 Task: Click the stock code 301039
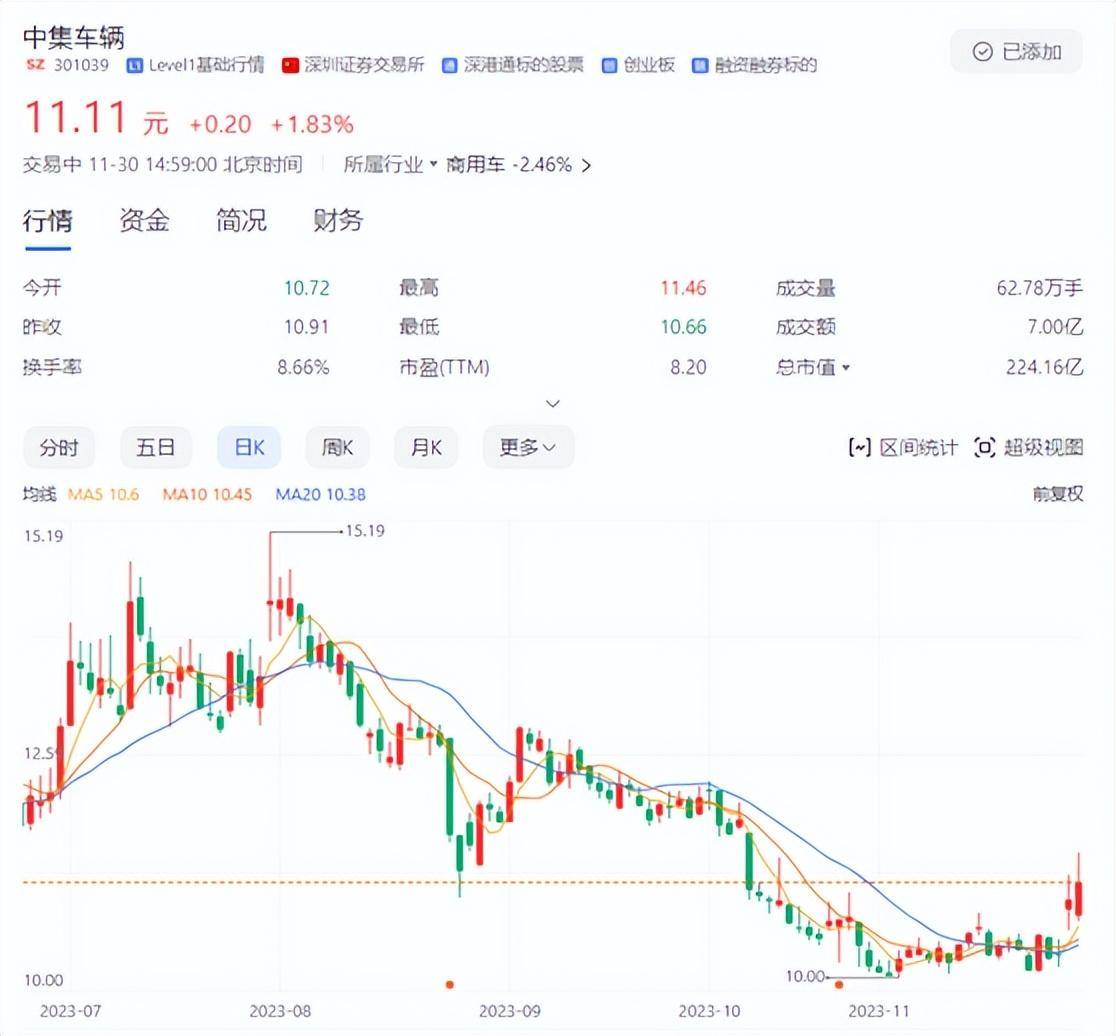[x=81, y=65]
